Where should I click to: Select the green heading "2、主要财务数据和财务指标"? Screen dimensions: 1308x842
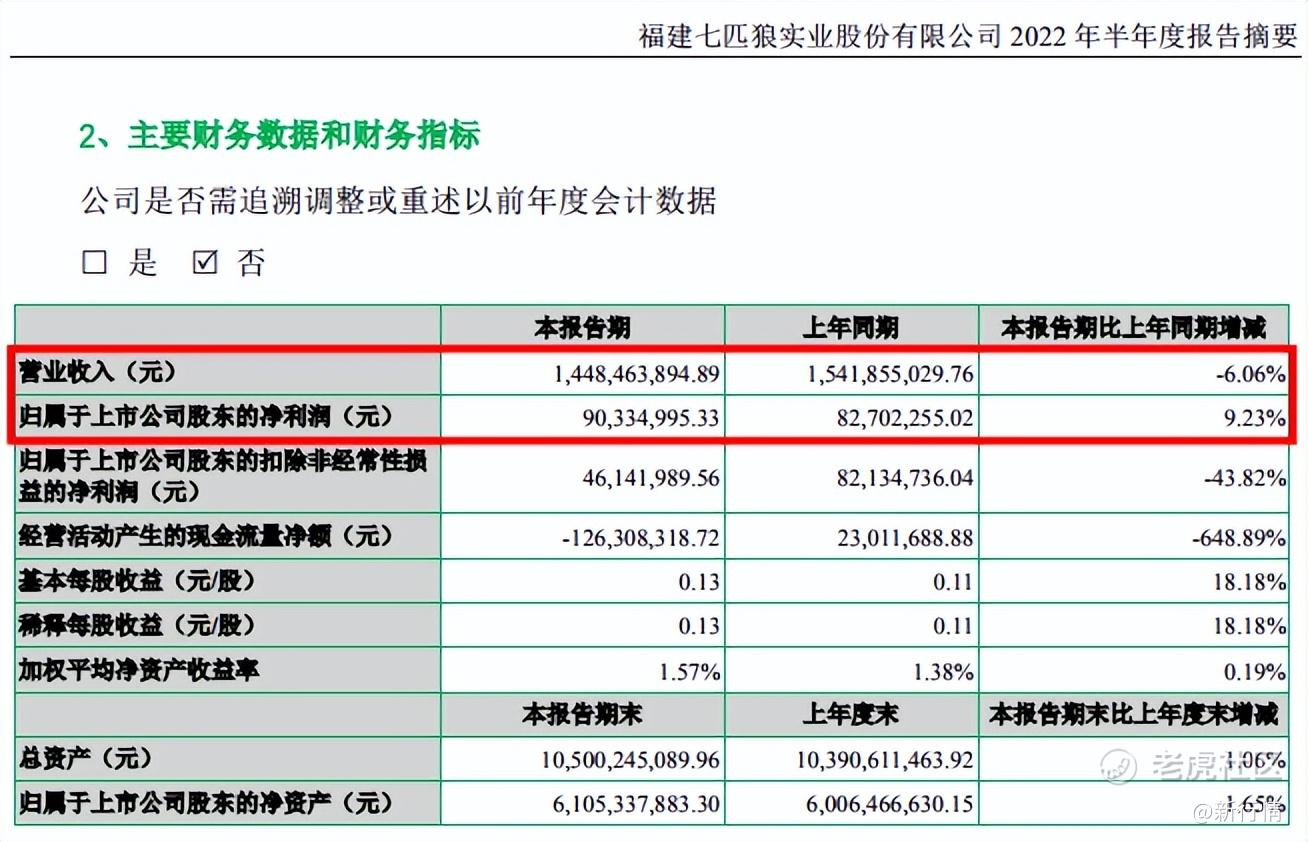coord(280,135)
